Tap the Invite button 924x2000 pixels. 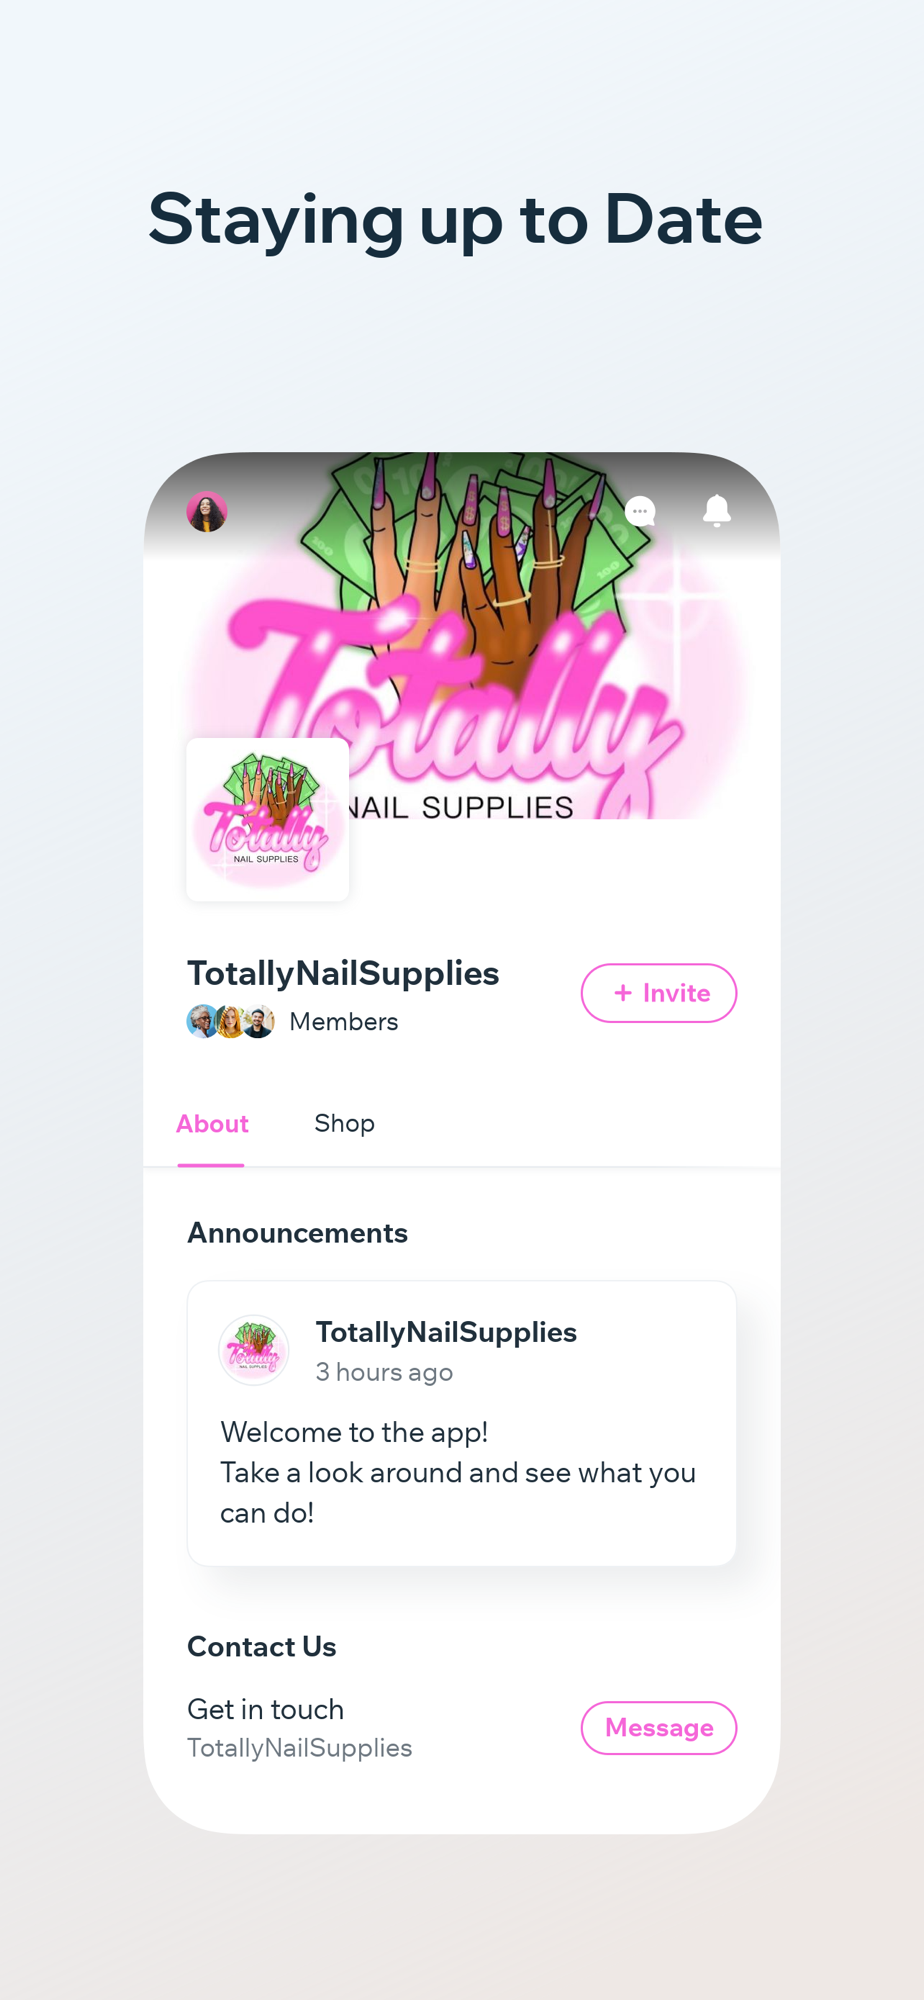pyautogui.click(x=659, y=993)
